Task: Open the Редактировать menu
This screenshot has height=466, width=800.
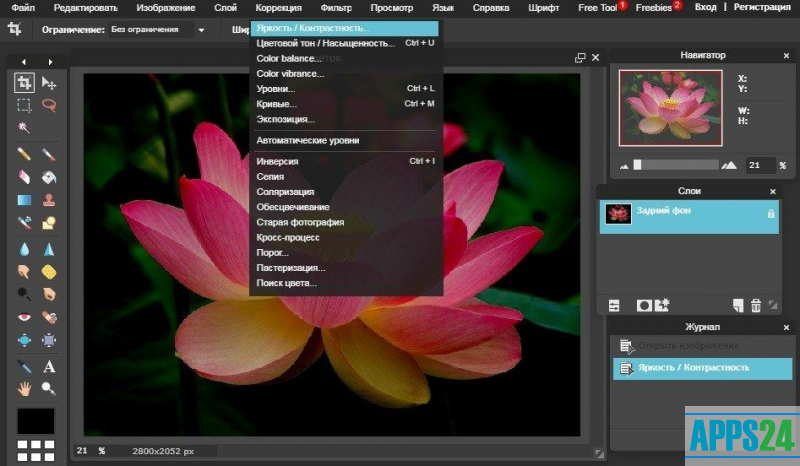Action: pyautogui.click(x=85, y=8)
